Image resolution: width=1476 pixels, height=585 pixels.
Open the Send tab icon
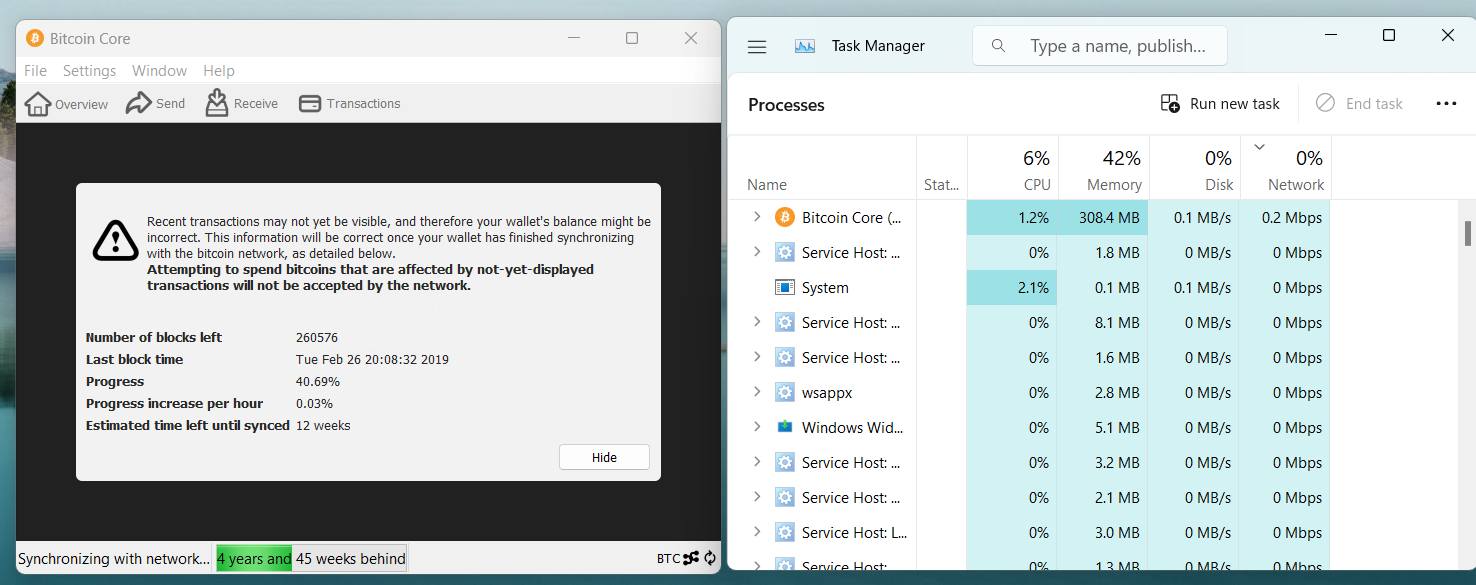pos(138,103)
